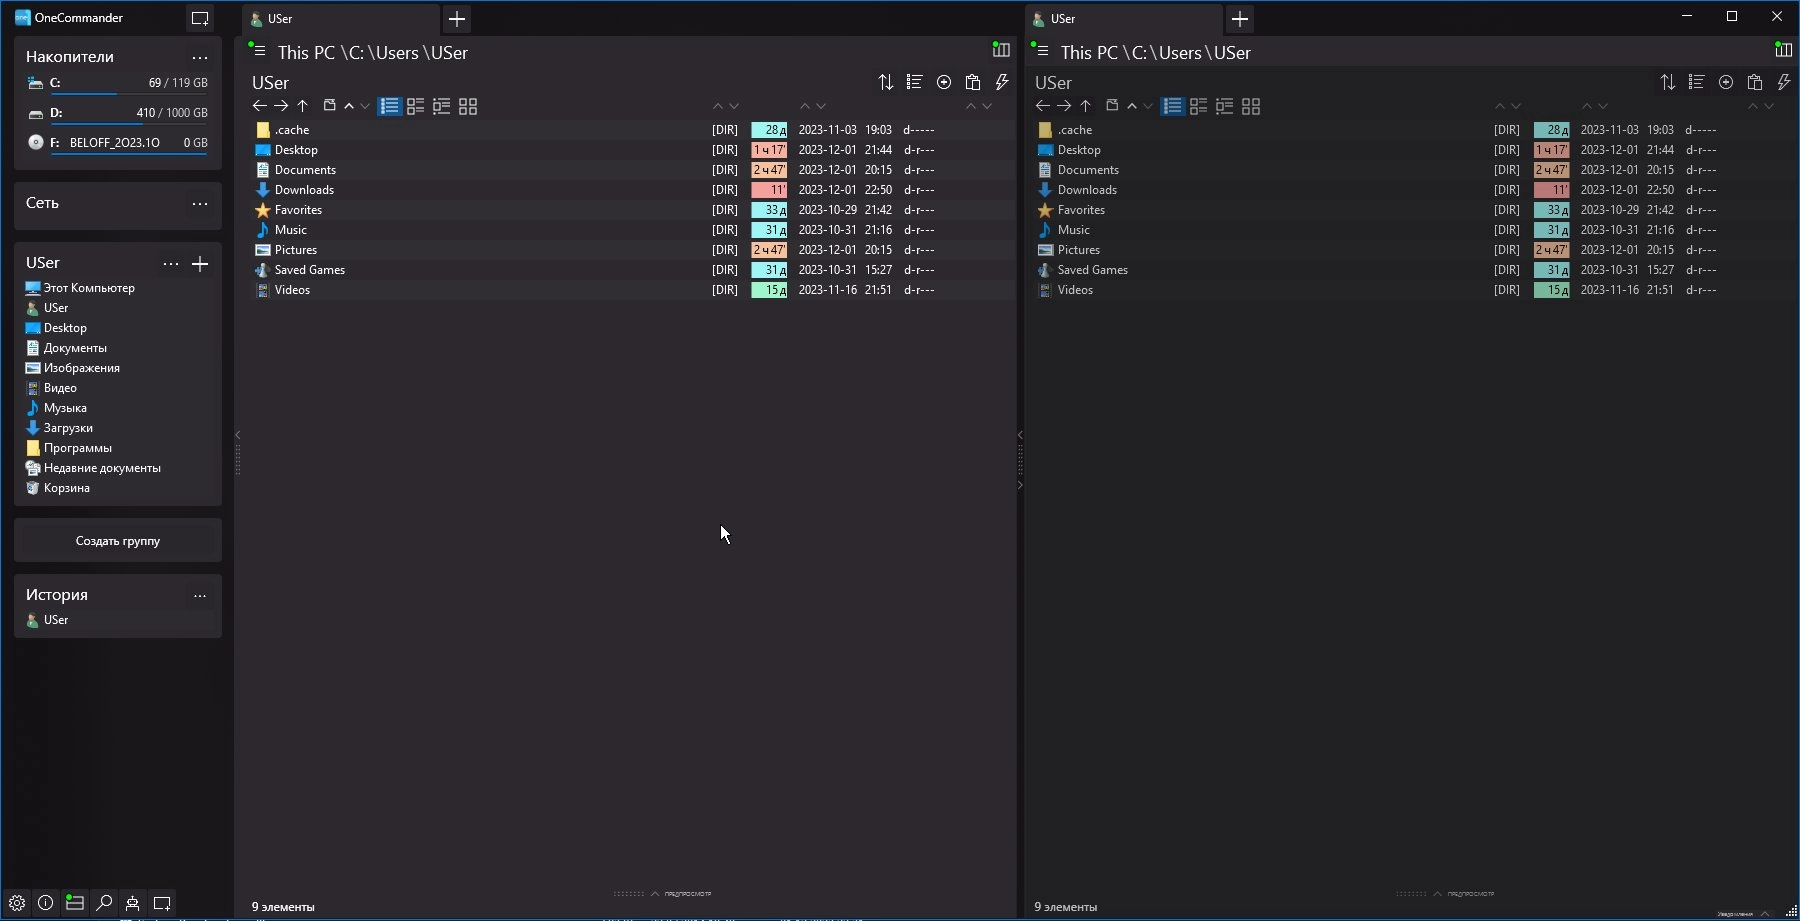
Task: Open USer favorites group options menu
Action: 171,264
